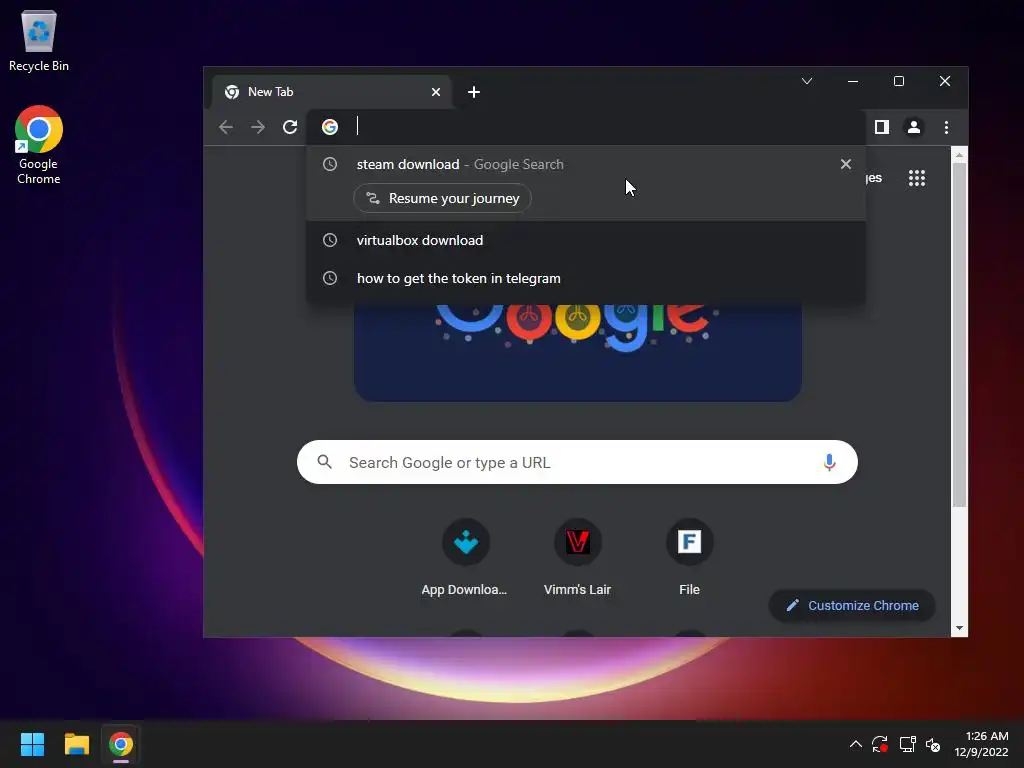Open the side panel icon
Image resolution: width=1024 pixels, height=768 pixels.
pos(882,127)
